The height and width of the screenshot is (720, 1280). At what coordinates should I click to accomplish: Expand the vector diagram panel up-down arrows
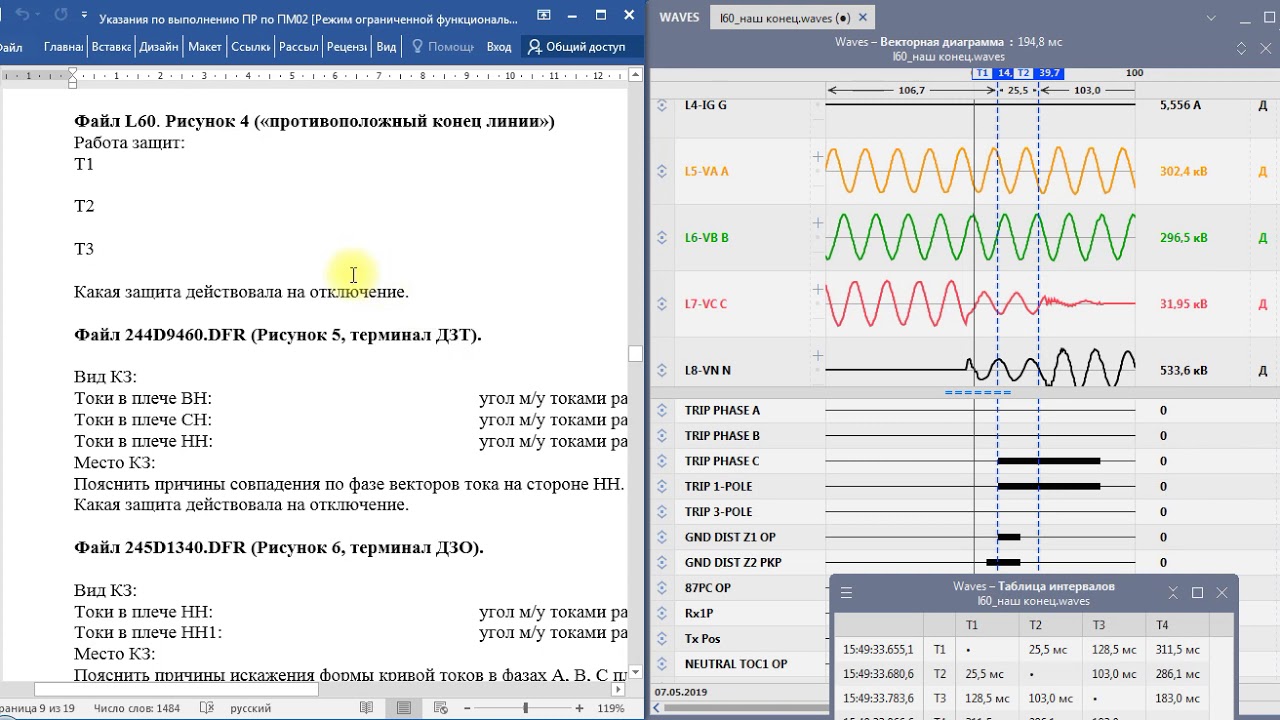pyautogui.click(x=1240, y=49)
